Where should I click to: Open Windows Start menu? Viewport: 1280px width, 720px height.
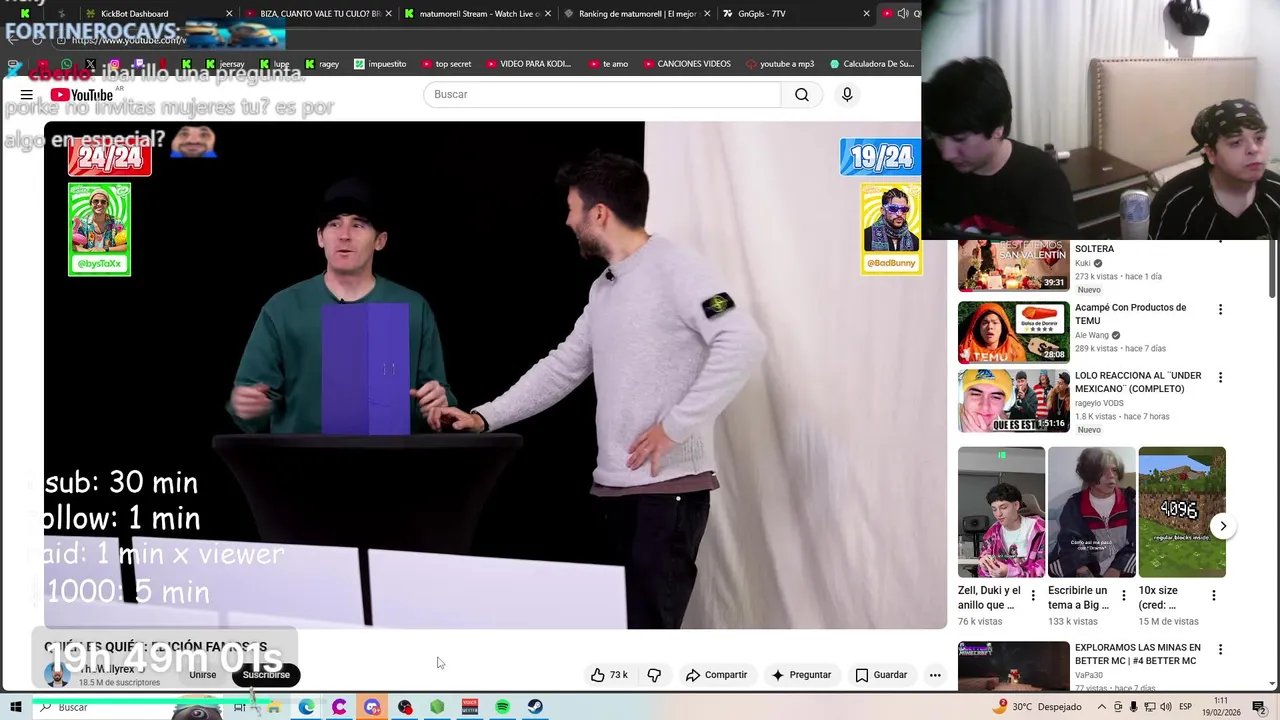coord(15,707)
